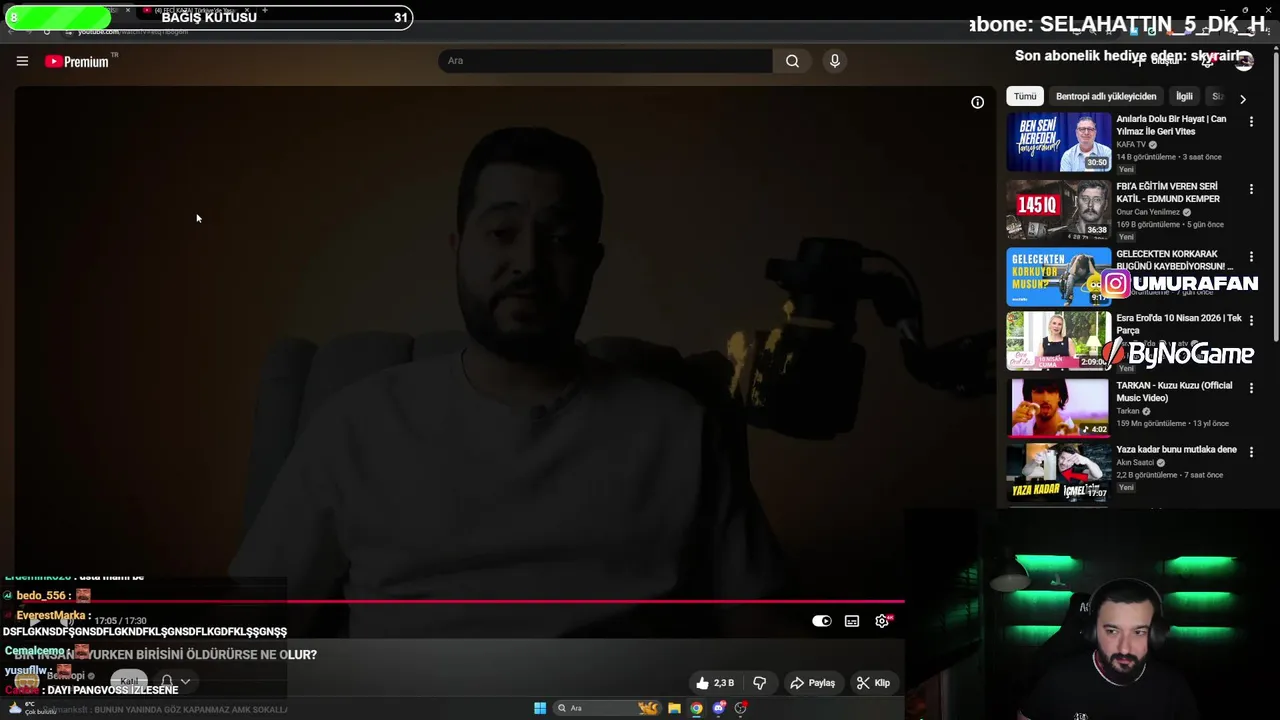
Task: Show video info card icon
Action: 977,102
